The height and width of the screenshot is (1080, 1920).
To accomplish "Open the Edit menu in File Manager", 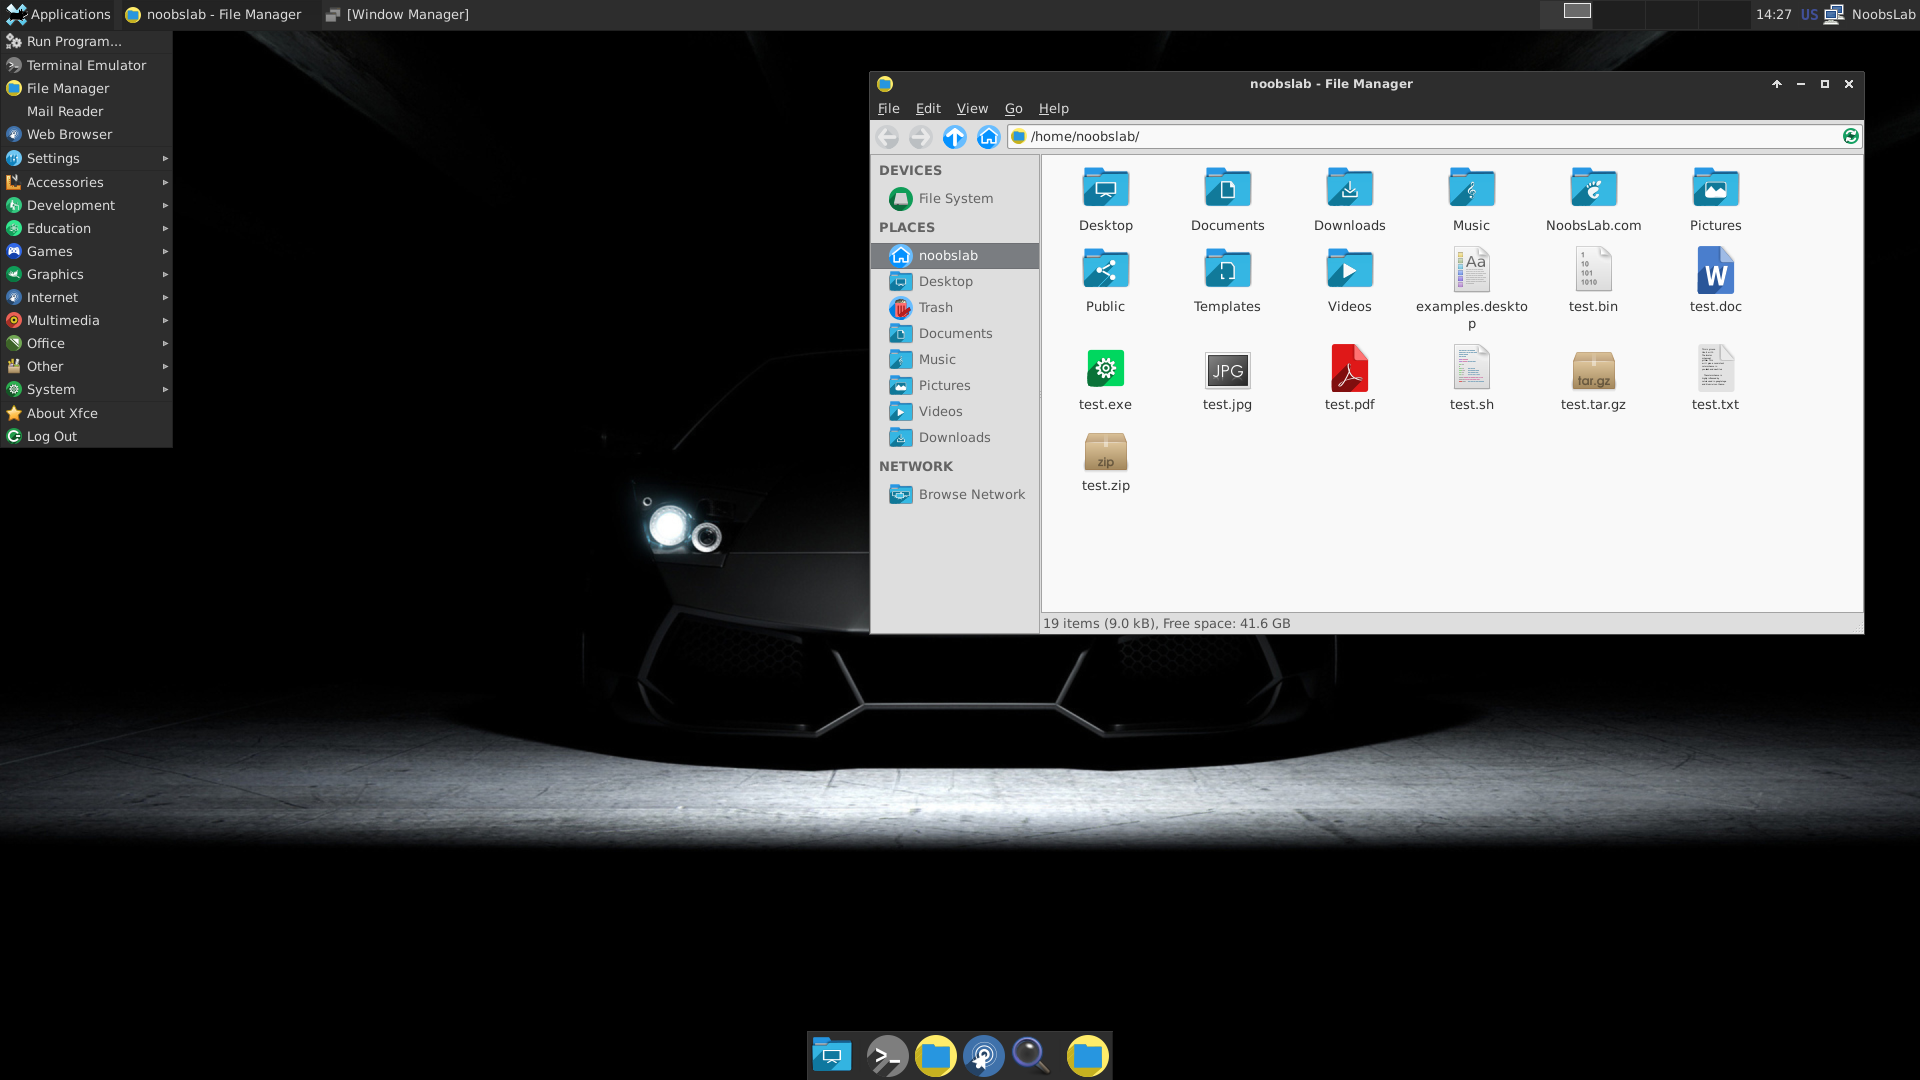I will tap(928, 109).
